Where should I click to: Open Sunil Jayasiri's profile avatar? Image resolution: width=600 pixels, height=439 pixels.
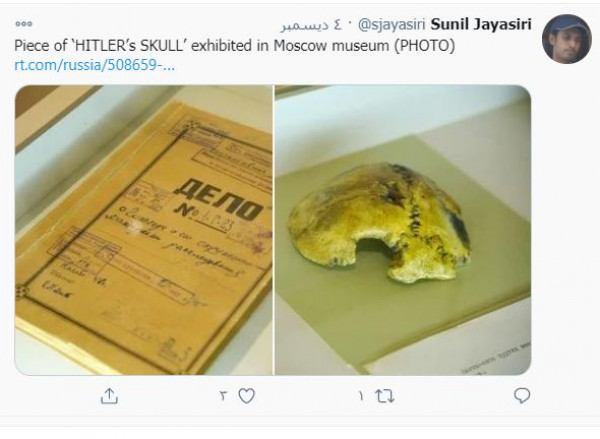pyautogui.click(x=567, y=39)
